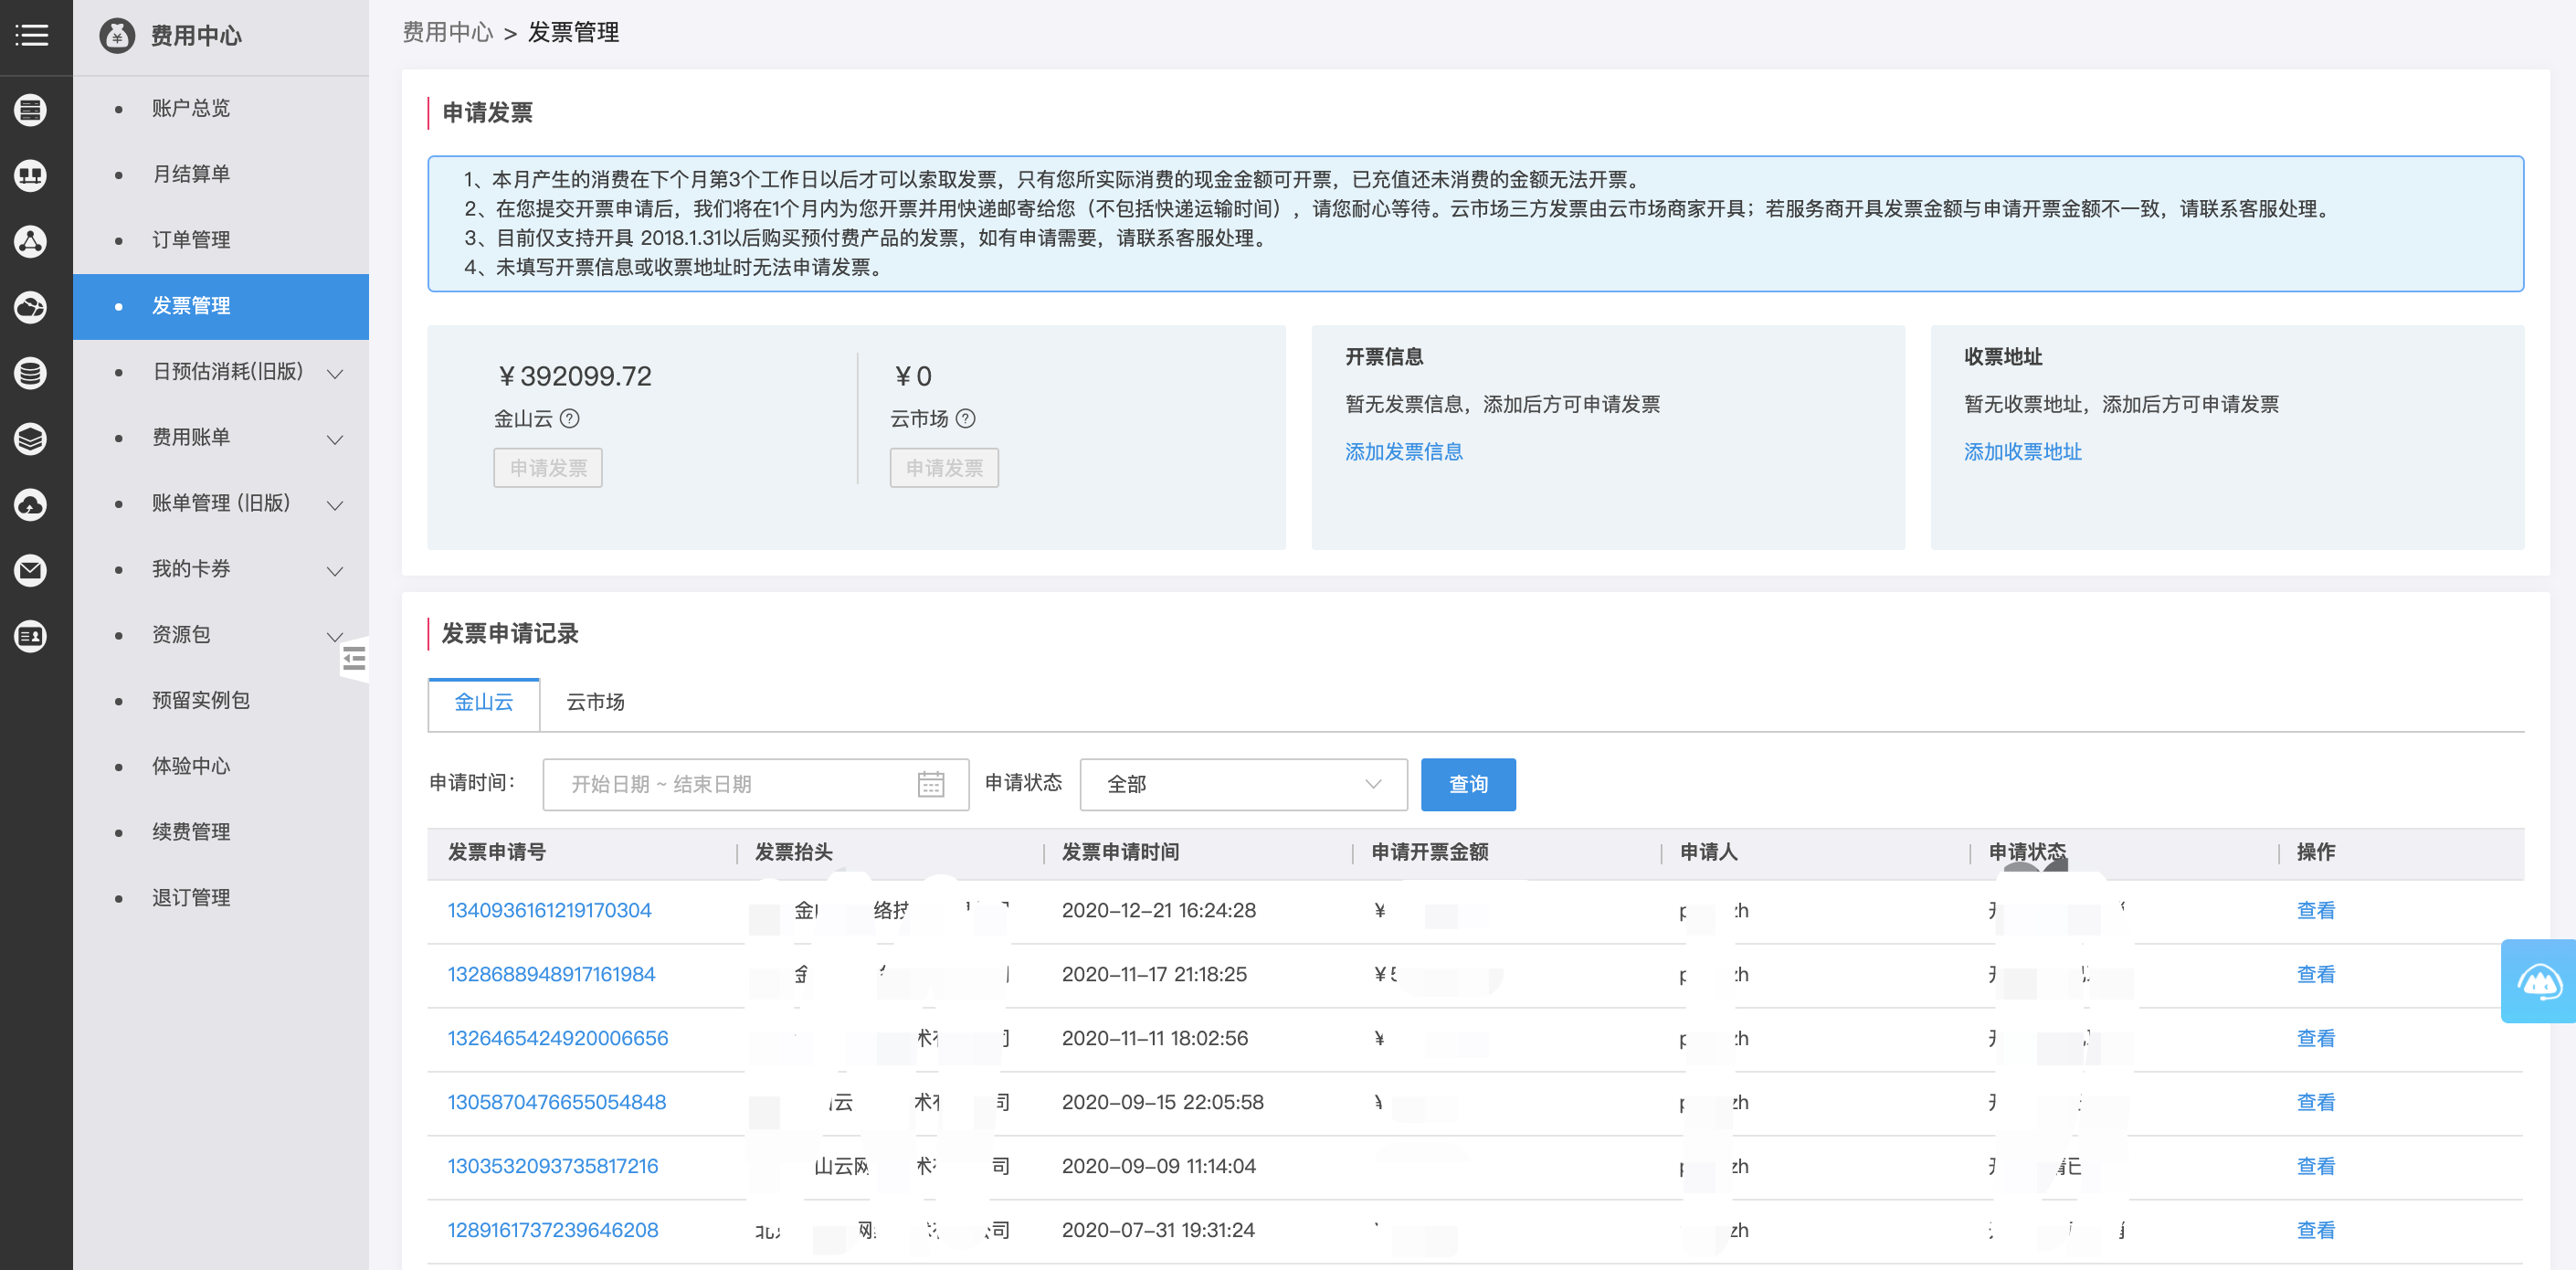Viewport: 2576px width, 1270px height.
Task: Click 查看 for the 2020-11-11 18:02:56 record
Action: point(2315,1039)
